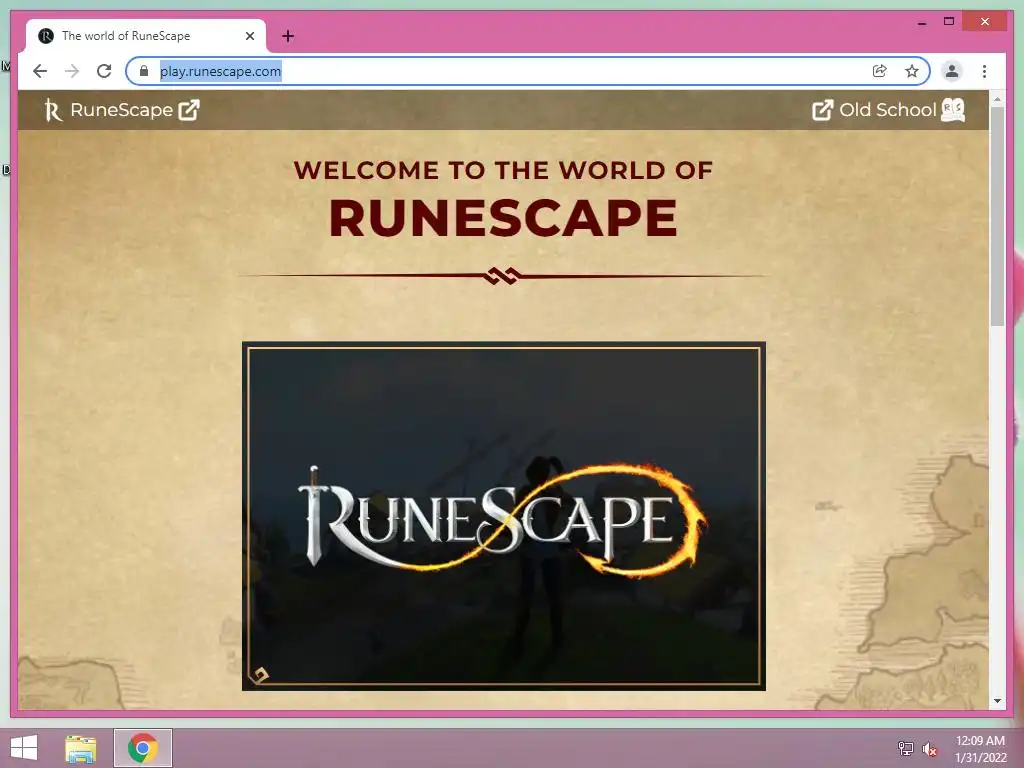
Task: Open the RuneScape link in header
Action: pyautogui.click(x=121, y=110)
